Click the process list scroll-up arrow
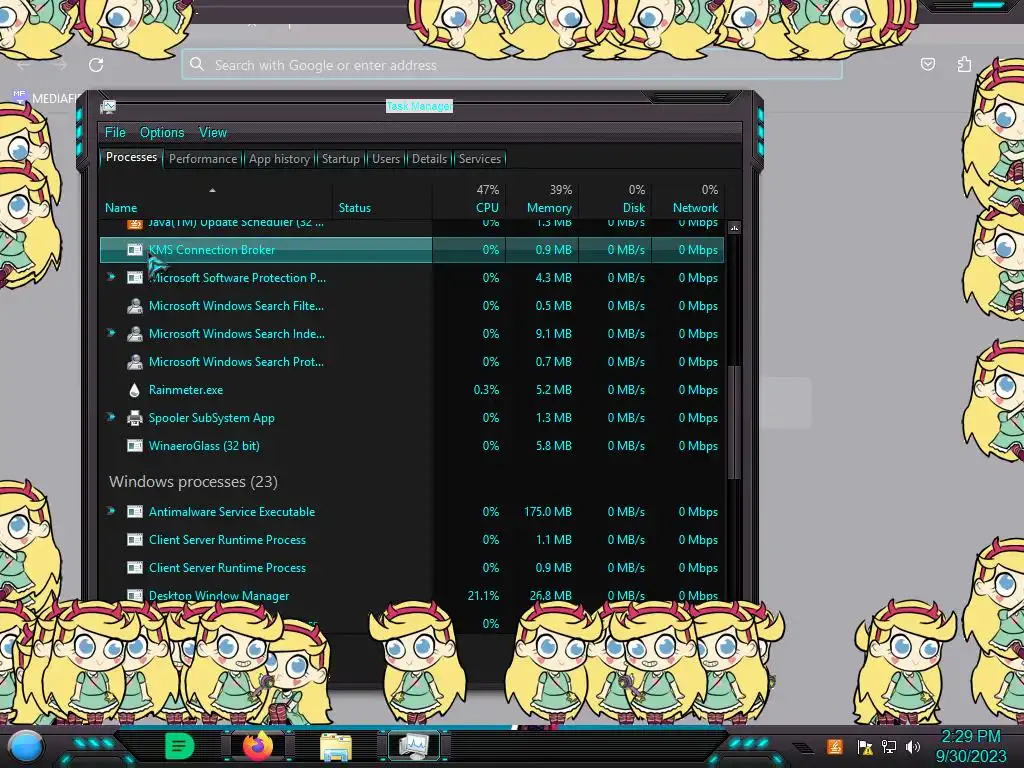Image resolution: width=1024 pixels, height=768 pixels. 734,228
